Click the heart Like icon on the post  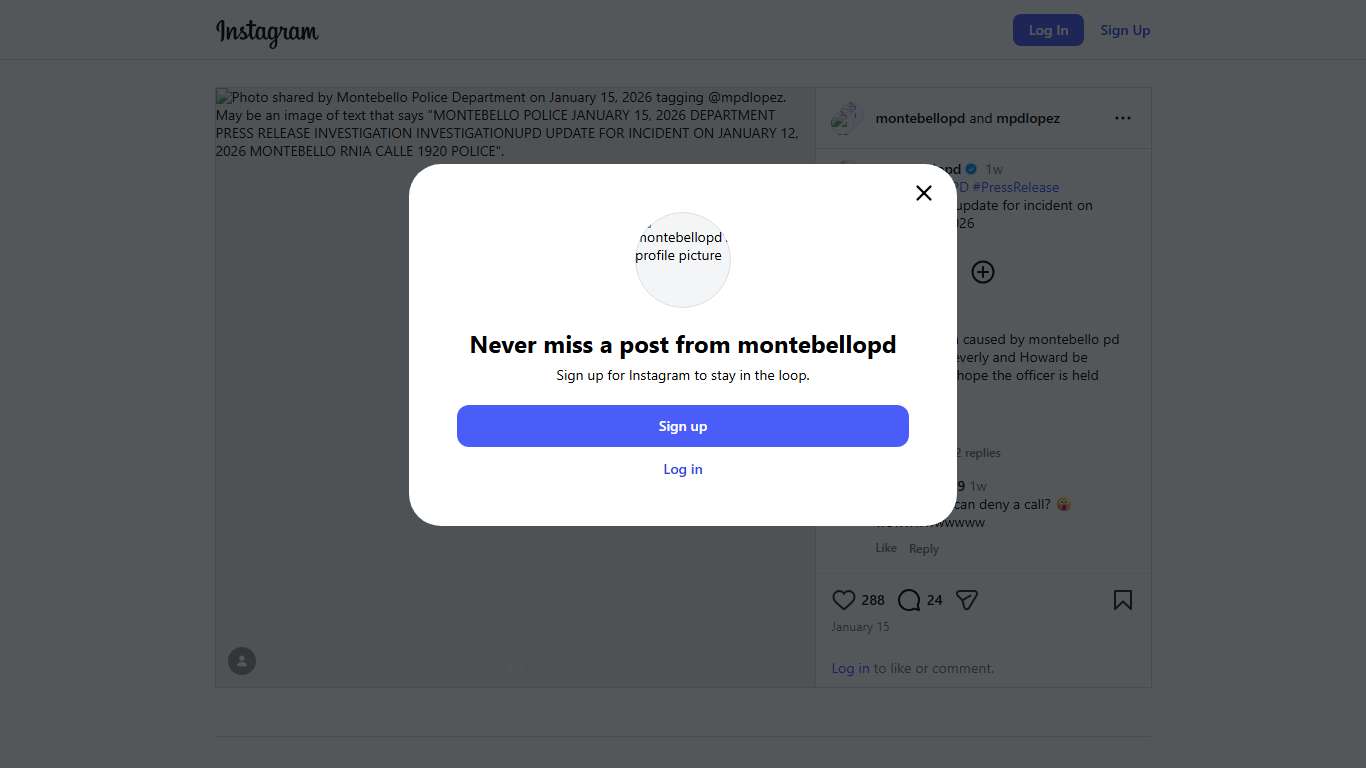pyautogui.click(x=844, y=600)
